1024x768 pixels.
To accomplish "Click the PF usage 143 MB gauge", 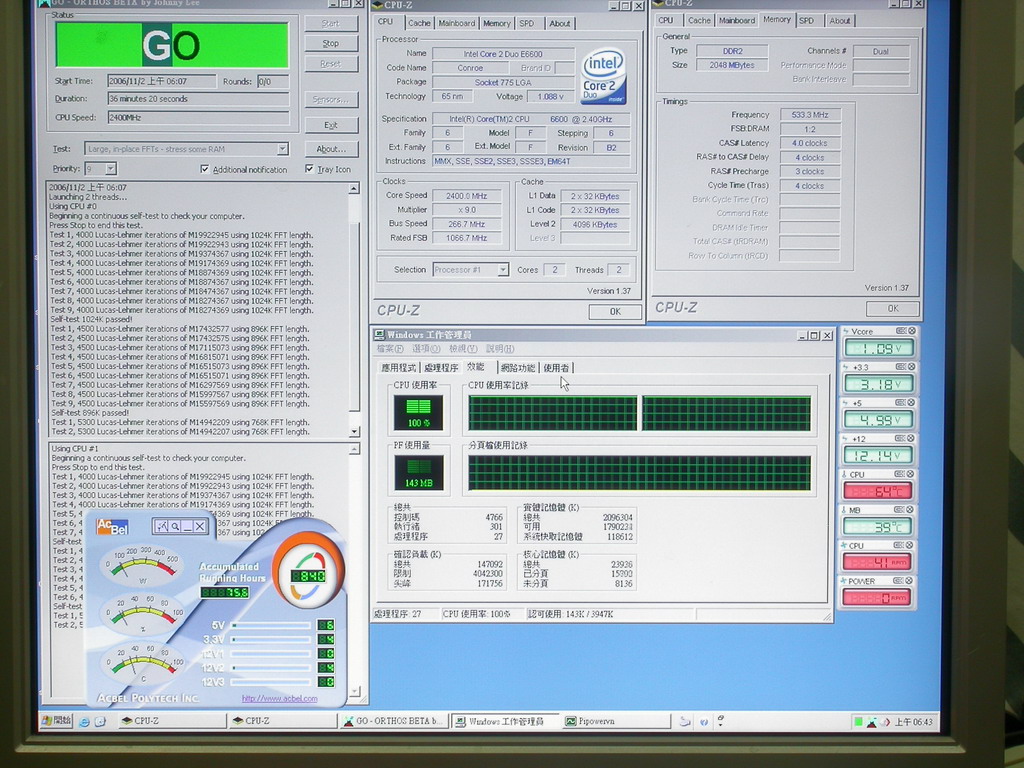I will tap(419, 473).
